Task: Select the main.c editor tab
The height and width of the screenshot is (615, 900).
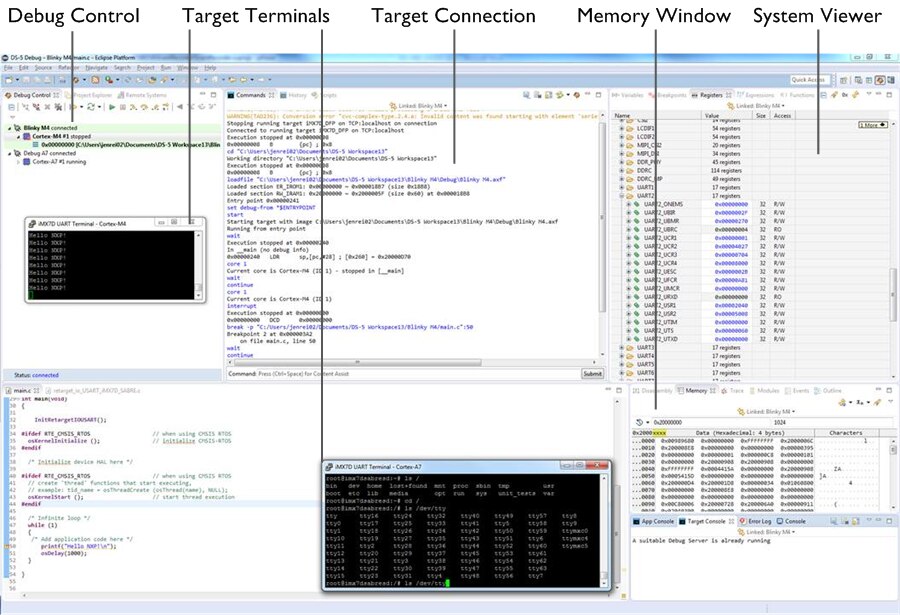Action: pyautogui.click(x=21, y=390)
